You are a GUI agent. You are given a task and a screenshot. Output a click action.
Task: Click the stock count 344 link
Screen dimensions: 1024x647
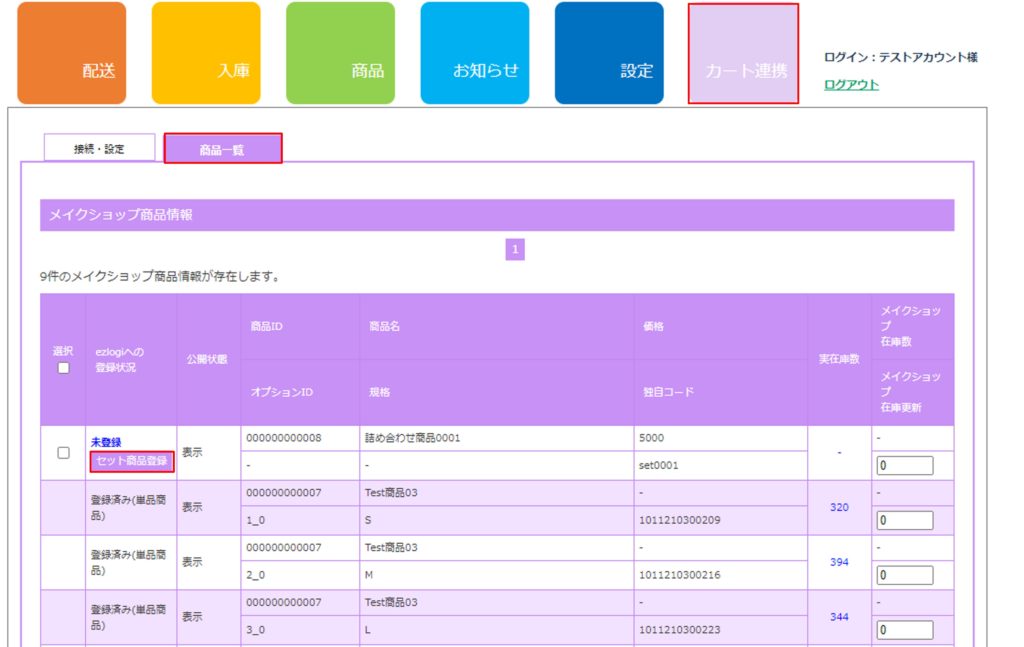point(839,617)
